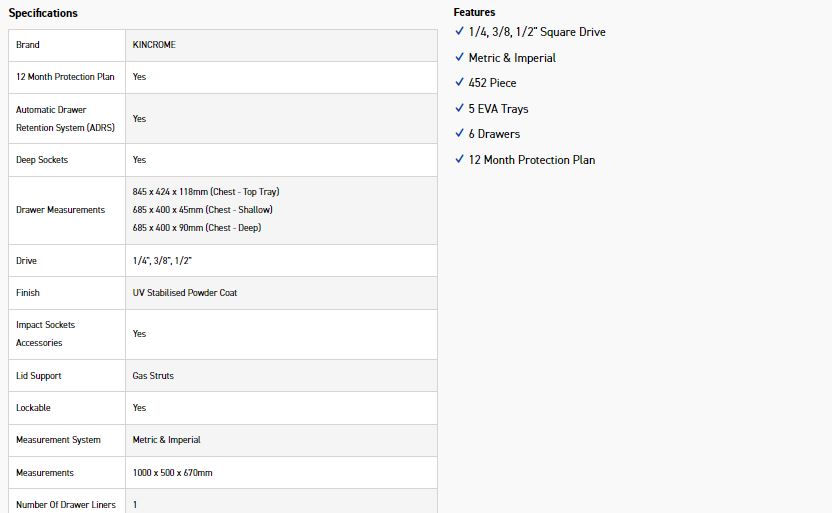This screenshot has height=513, width=832.
Task: Click the Chest - Deep drawer measurement line
Action: [x=198, y=228]
